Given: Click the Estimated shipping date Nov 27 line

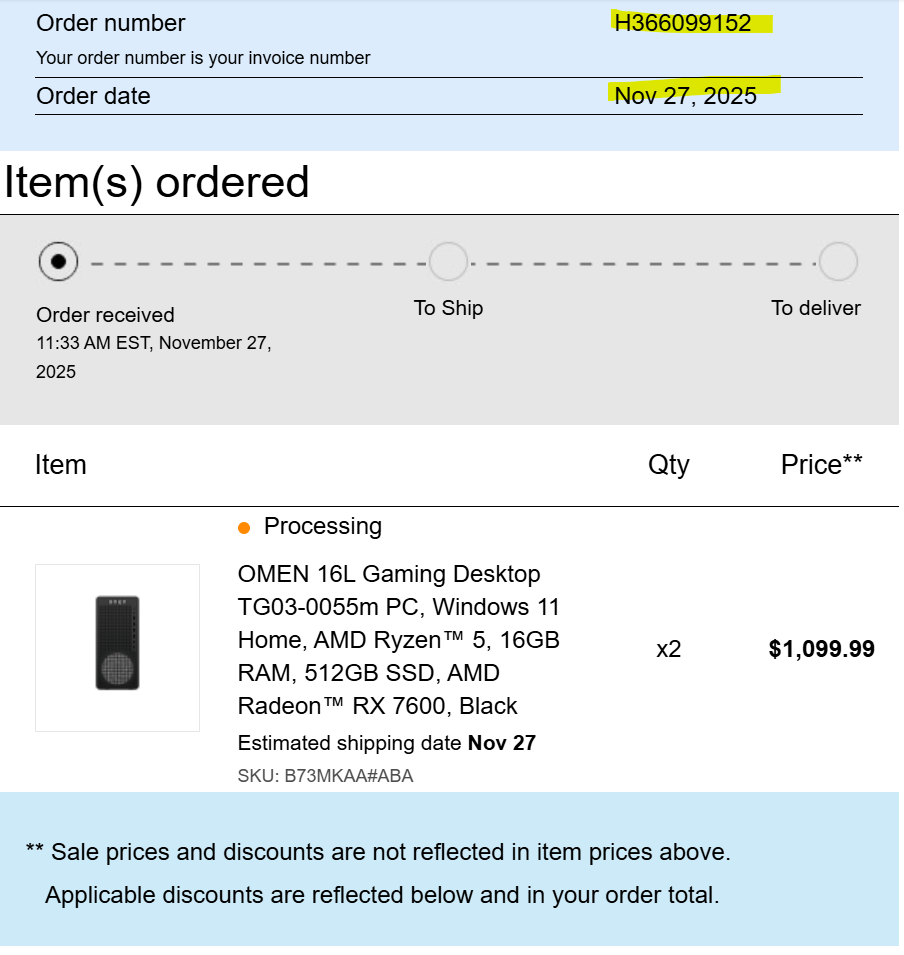Looking at the screenshot, I should tap(386, 743).
